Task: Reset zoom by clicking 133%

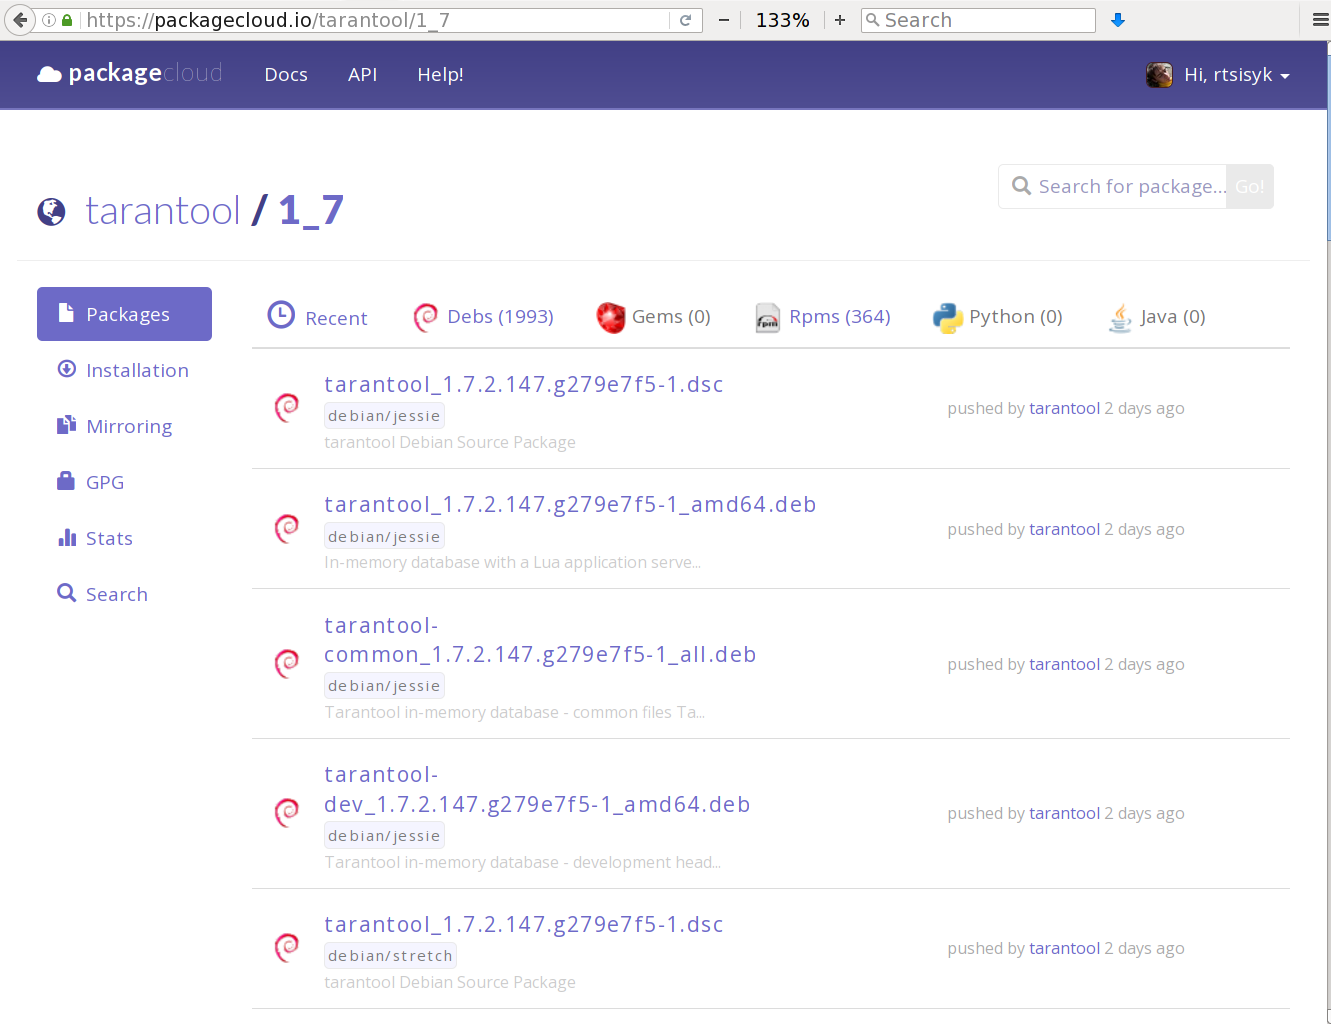Action: [782, 20]
